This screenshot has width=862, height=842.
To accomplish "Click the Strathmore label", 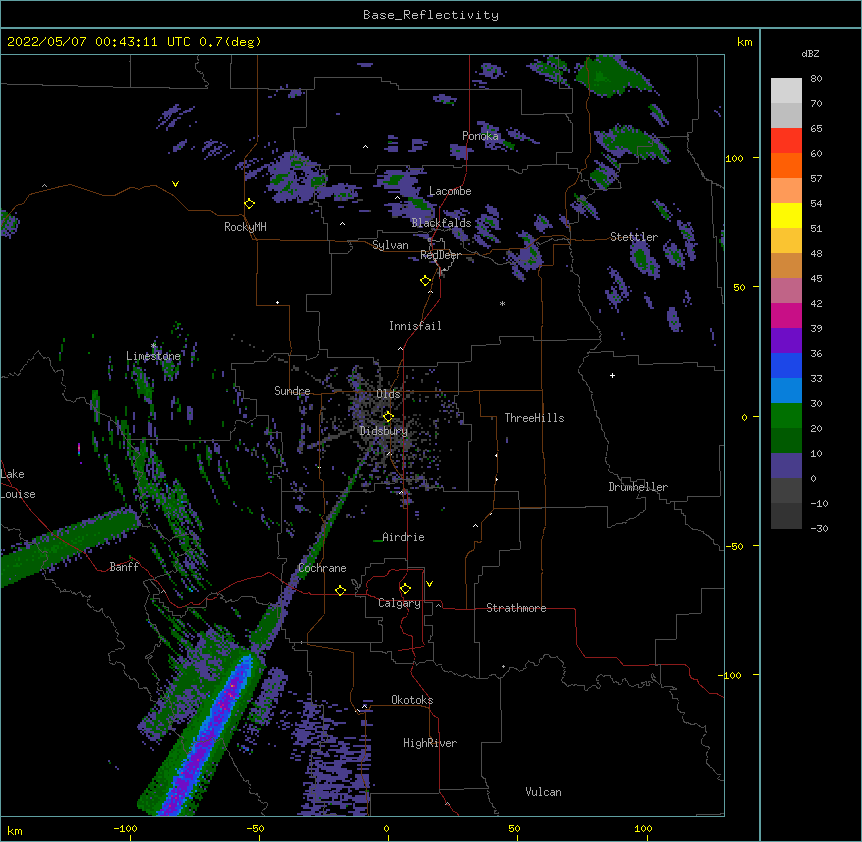I will pyautogui.click(x=516, y=608).
